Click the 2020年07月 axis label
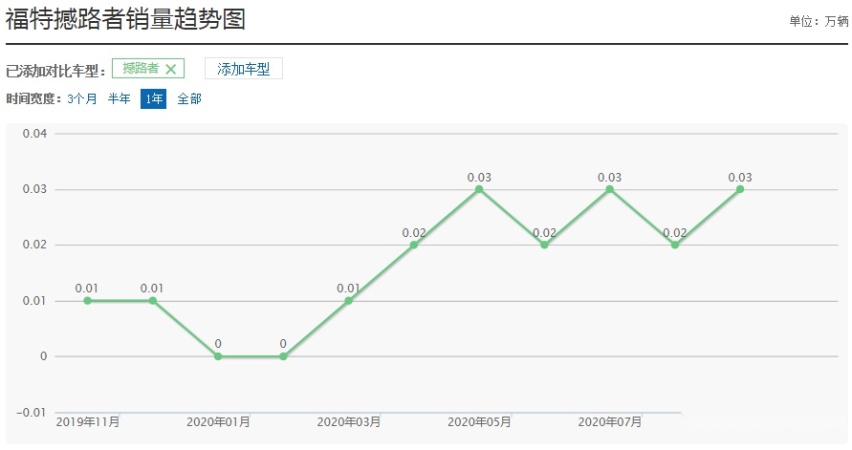852x450 pixels. click(x=610, y=422)
